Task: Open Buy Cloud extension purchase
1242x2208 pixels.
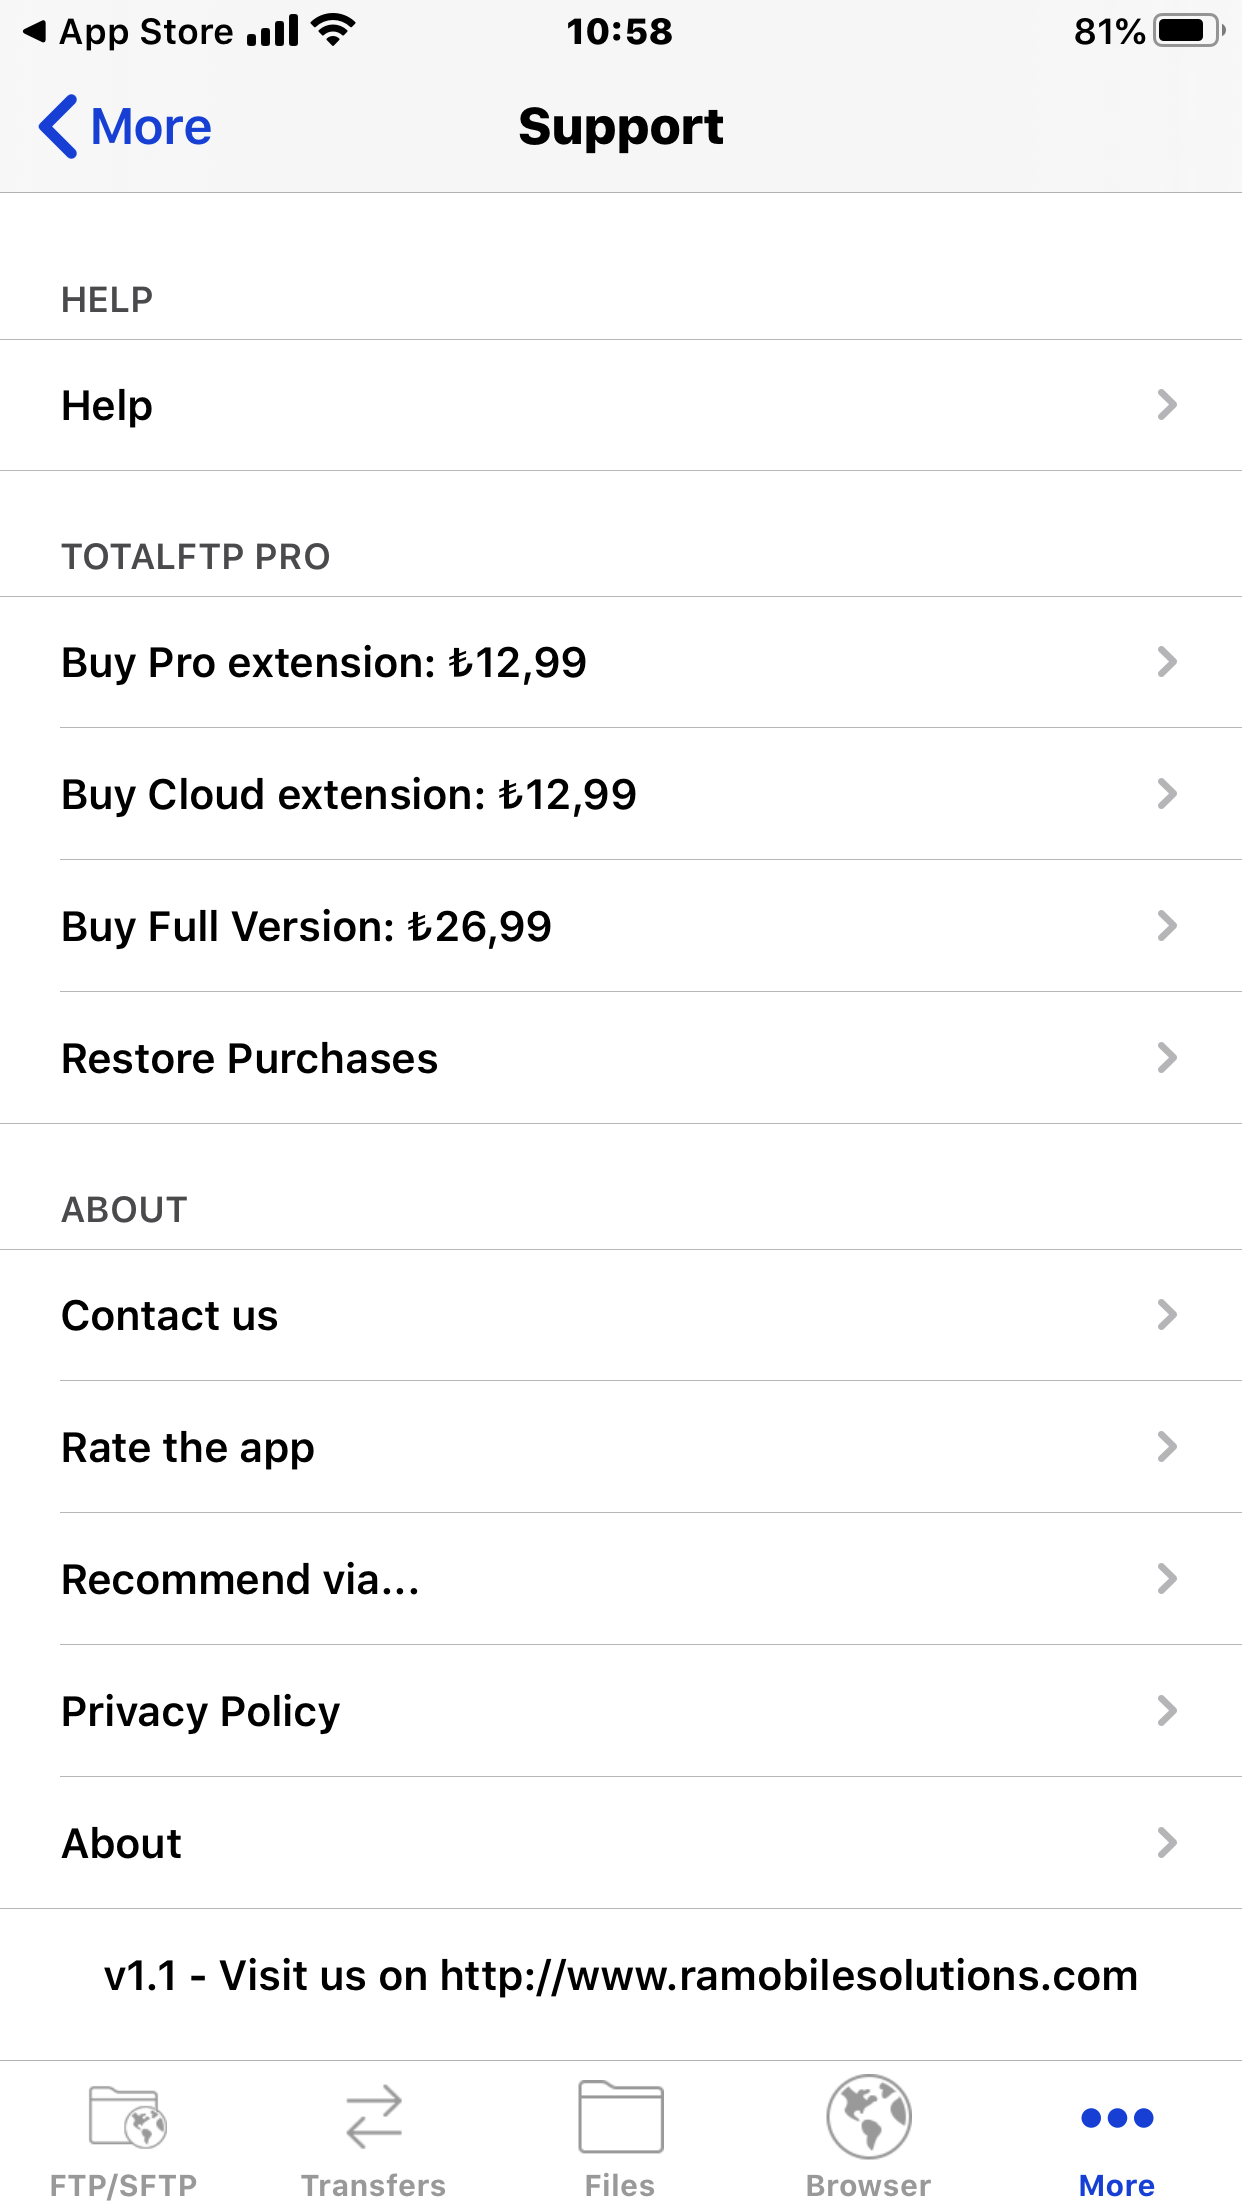Action: pos(621,794)
